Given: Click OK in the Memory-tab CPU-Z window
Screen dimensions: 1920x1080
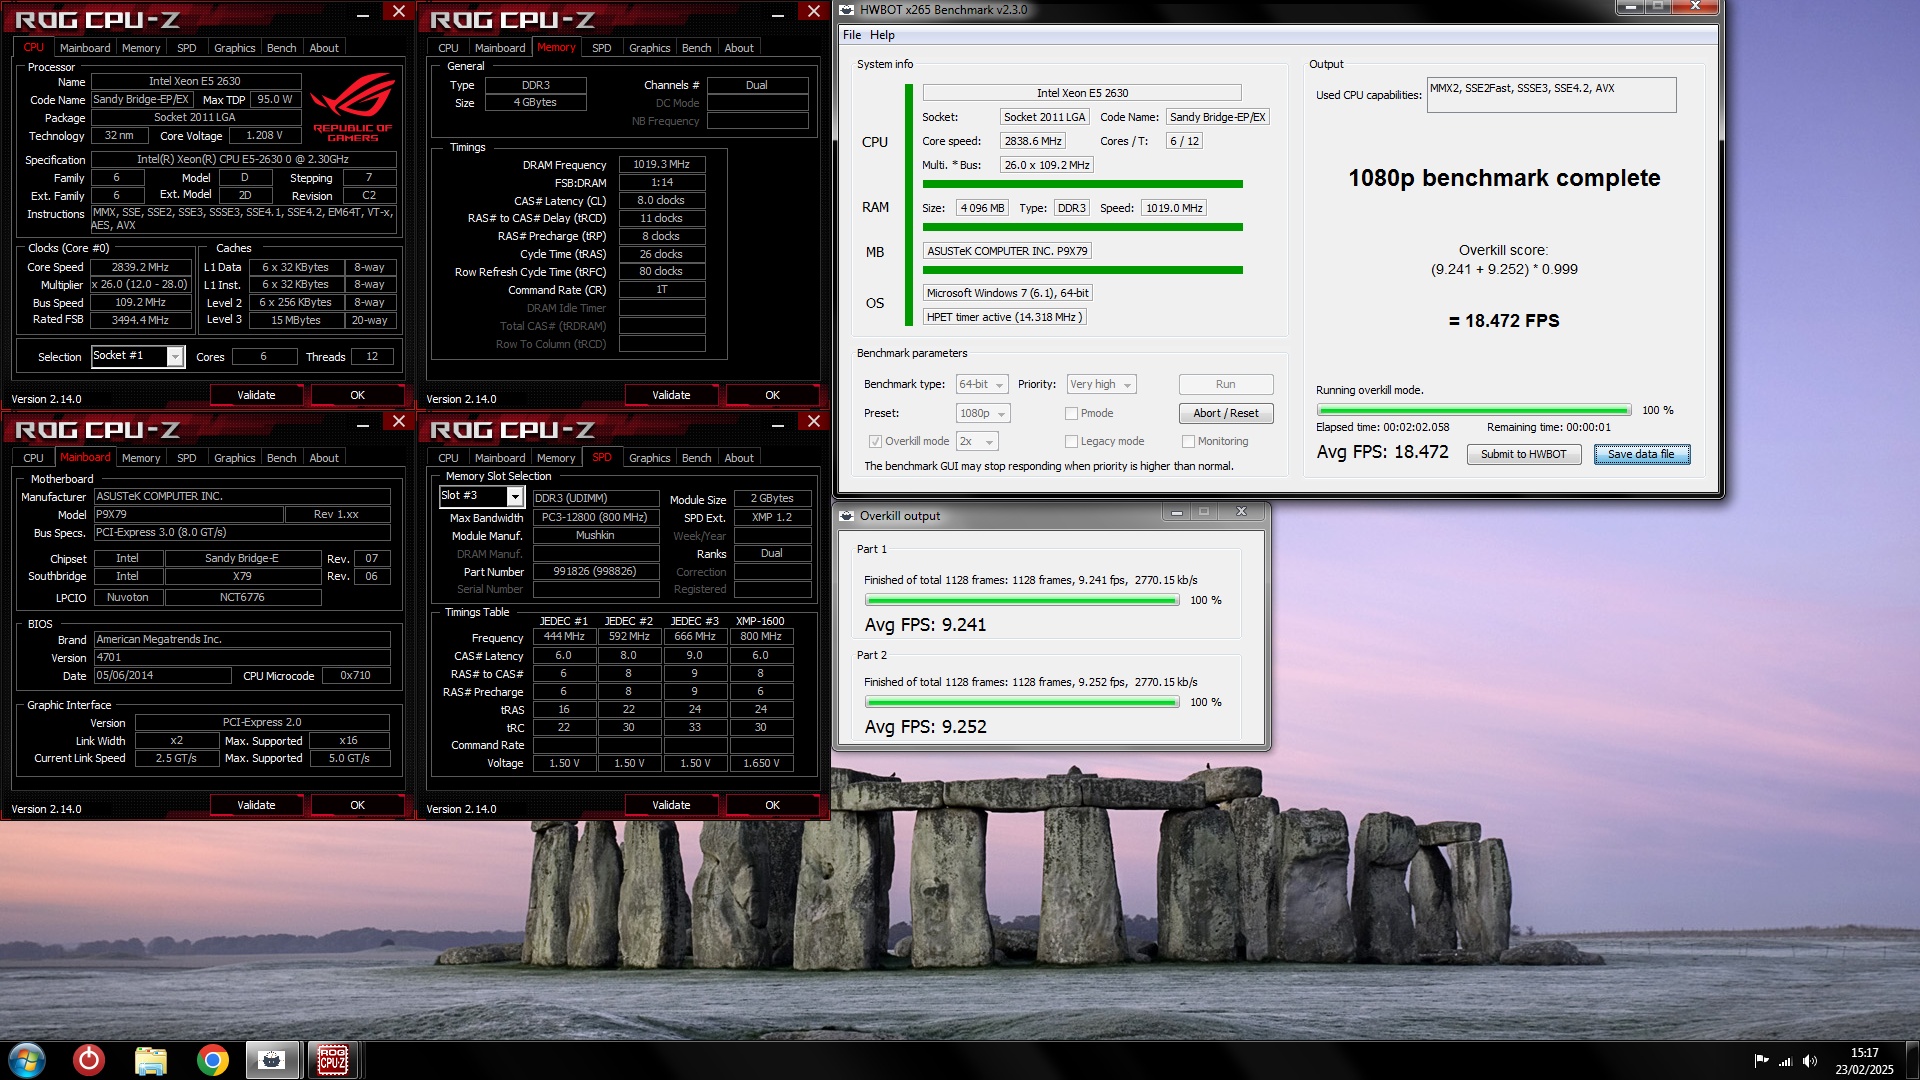Looking at the screenshot, I should 772,395.
